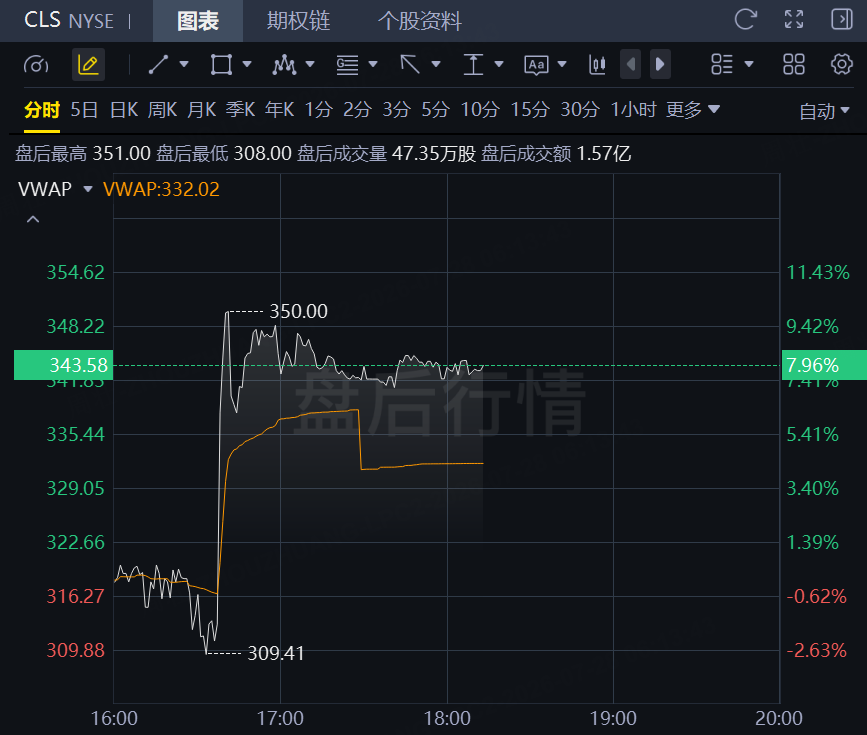Viewport: 867px width, 735px height.
Task: Open line tool dropdown arrow
Action: click(x=184, y=64)
